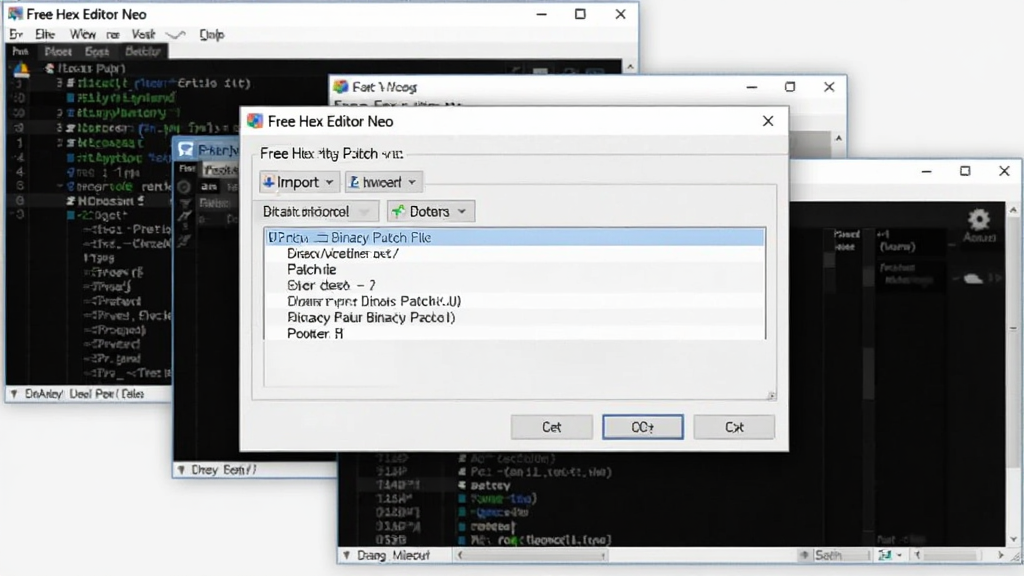This screenshot has width=1024, height=576.
Task: Select the 'Patchrie' list row
Action: pyautogui.click(x=515, y=269)
